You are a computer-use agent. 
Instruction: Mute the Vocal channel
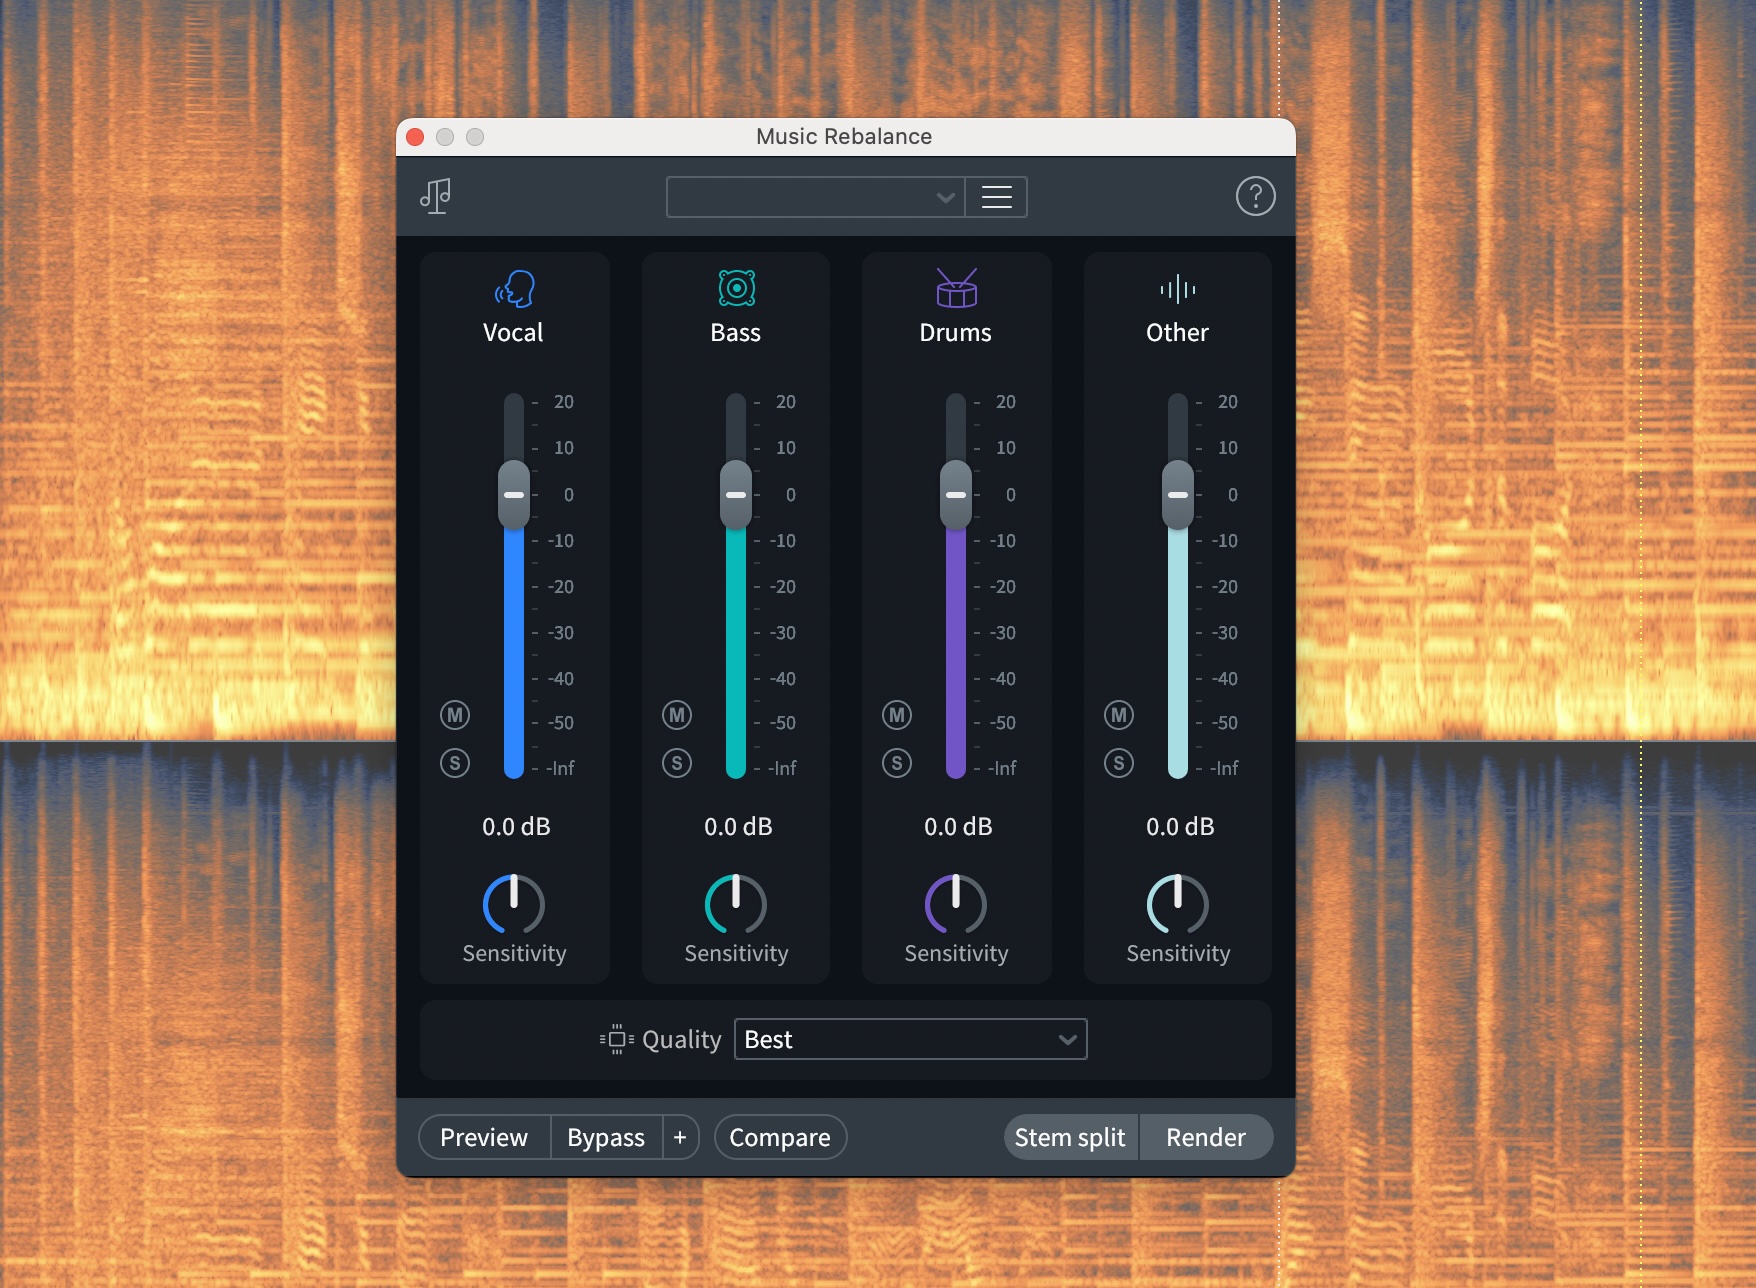[x=454, y=715]
